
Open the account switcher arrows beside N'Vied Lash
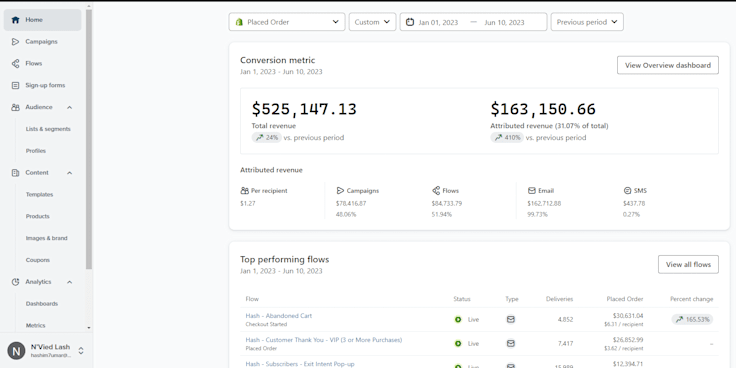81,351
